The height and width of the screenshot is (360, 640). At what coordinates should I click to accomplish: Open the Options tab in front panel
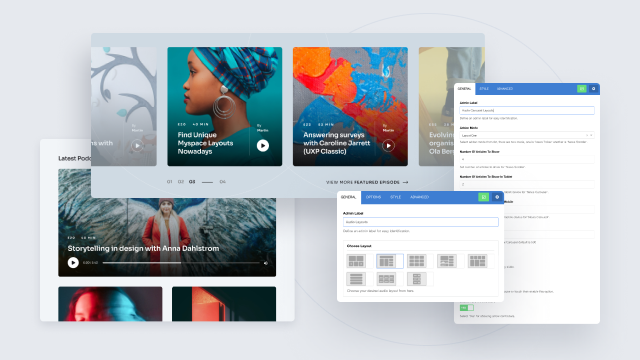click(373, 197)
